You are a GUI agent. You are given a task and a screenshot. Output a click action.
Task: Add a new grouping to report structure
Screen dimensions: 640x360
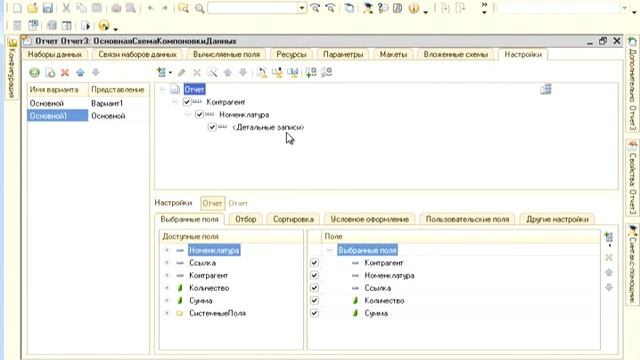point(162,72)
